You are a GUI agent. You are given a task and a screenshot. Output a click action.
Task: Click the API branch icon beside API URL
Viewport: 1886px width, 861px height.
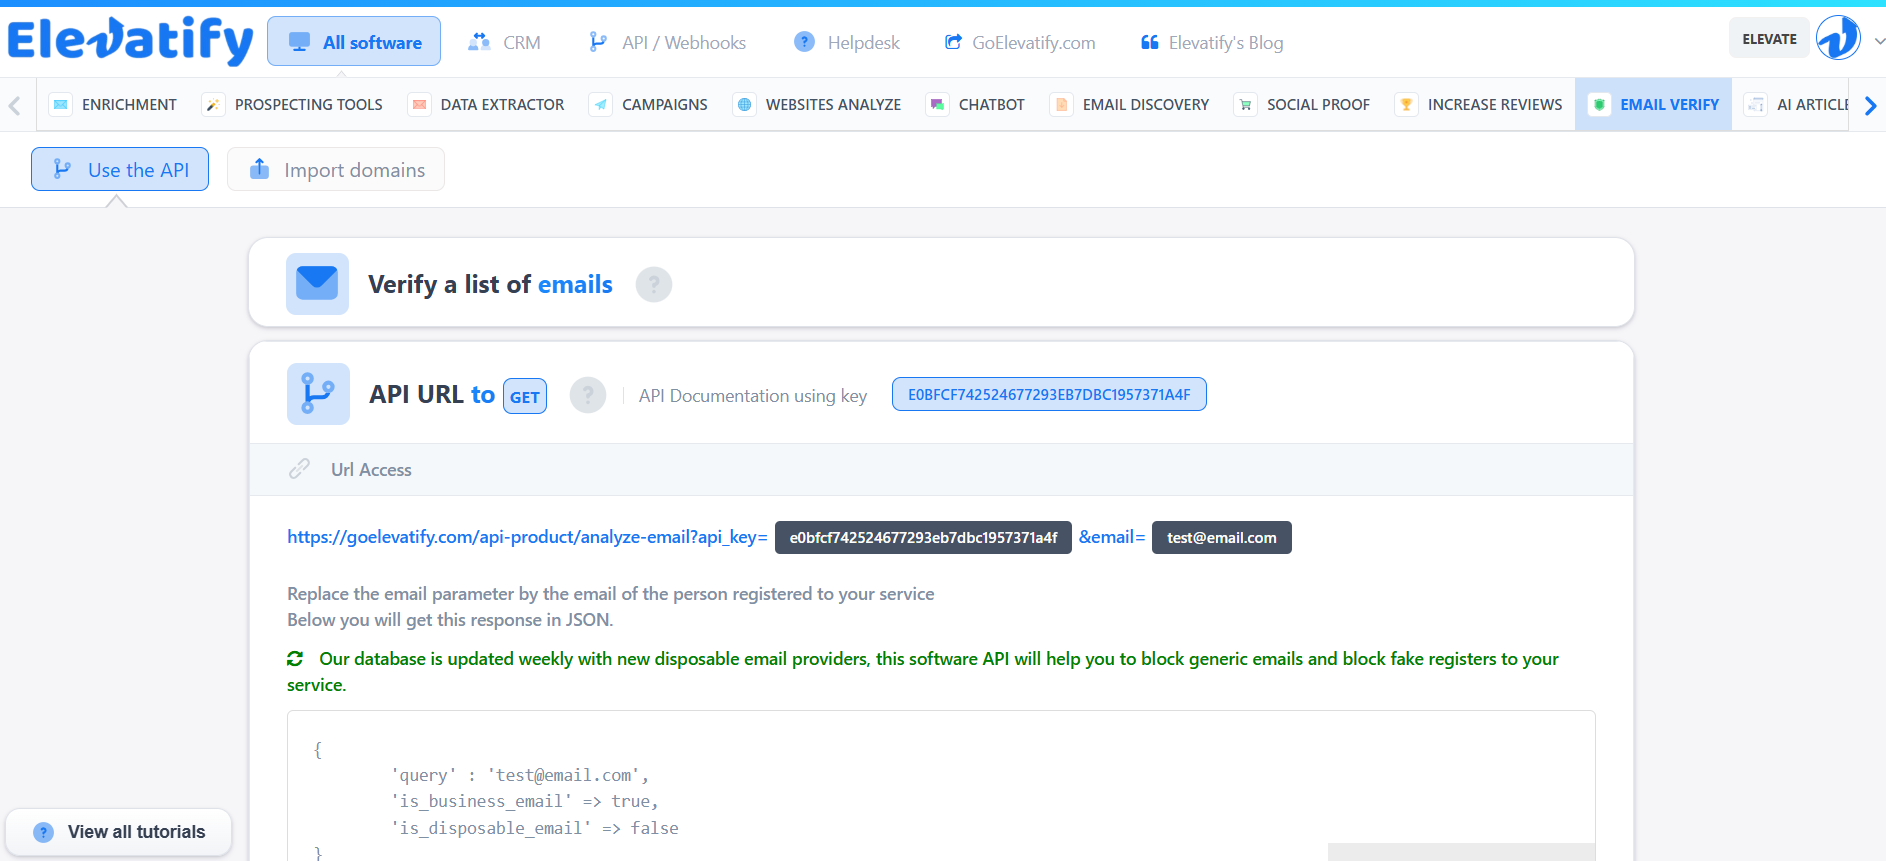(x=318, y=394)
